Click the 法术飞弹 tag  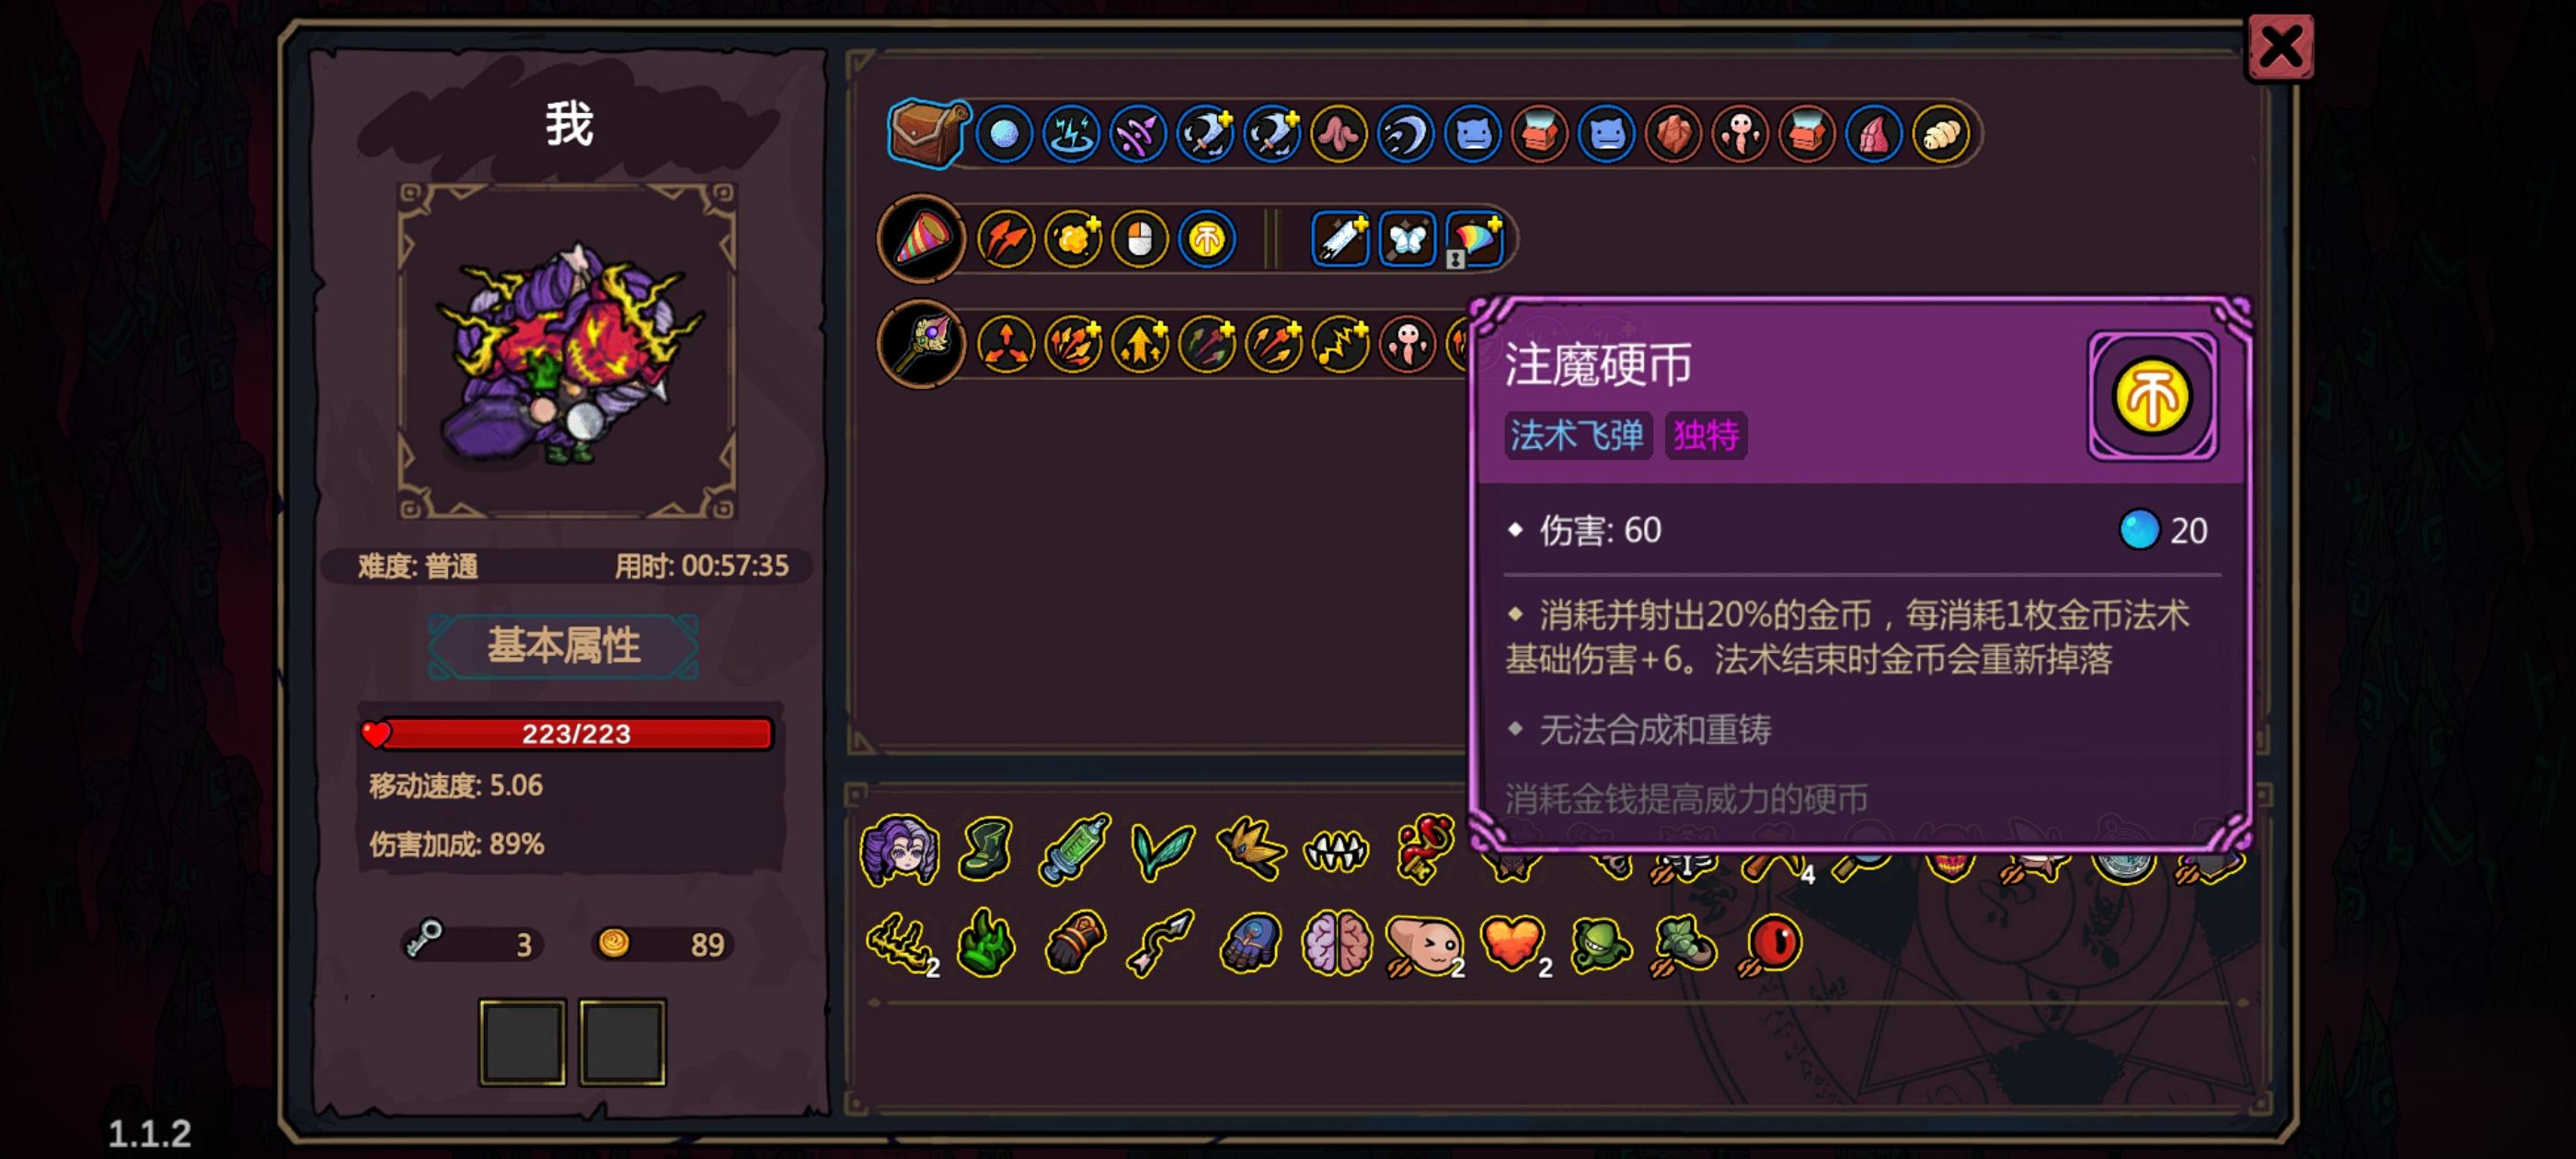pyautogui.click(x=1577, y=435)
